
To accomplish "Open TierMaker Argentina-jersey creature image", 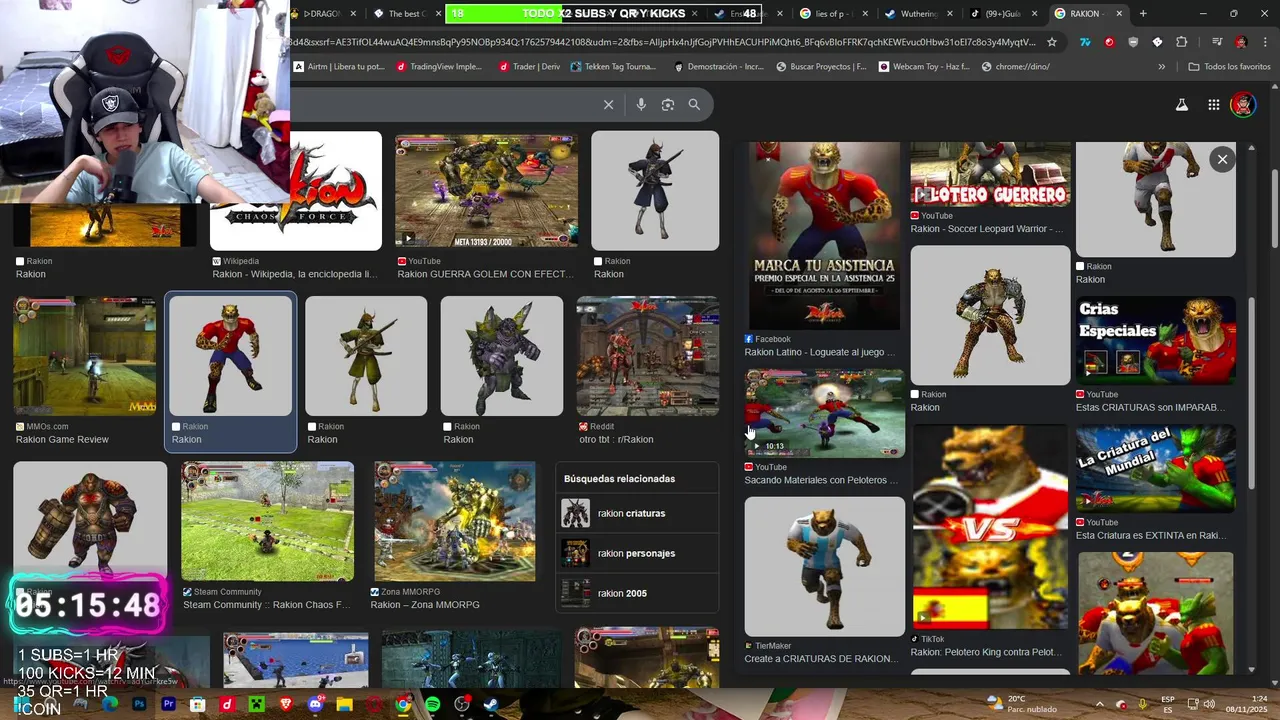I will 824,567.
